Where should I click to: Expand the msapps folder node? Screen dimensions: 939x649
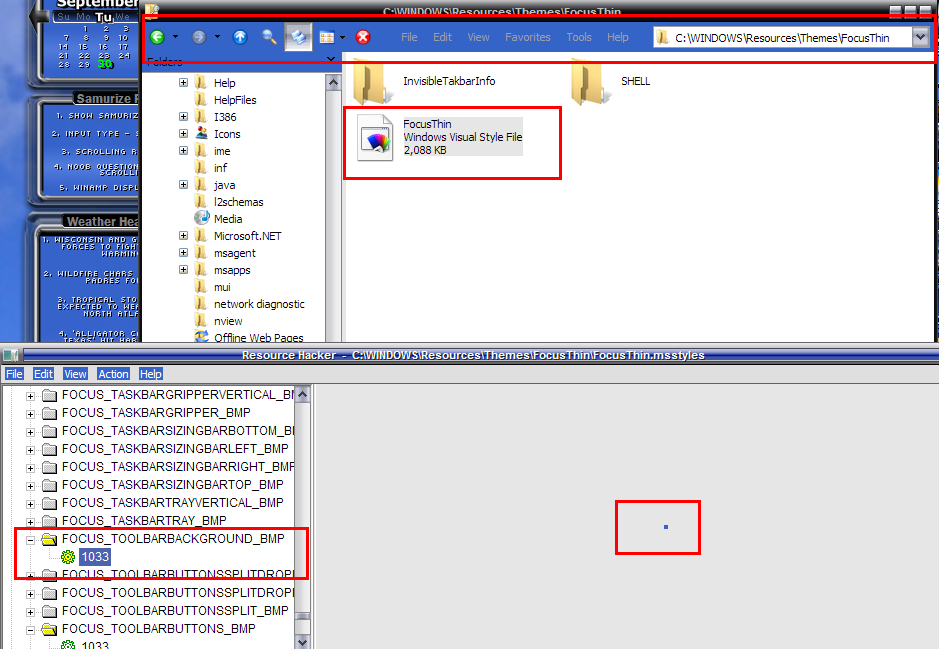[183, 269]
